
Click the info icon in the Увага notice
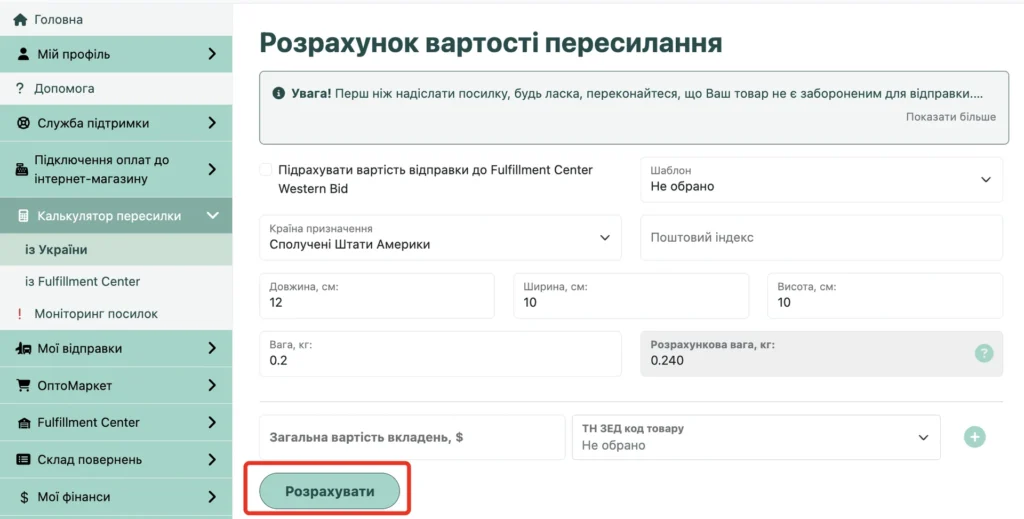(279, 93)
